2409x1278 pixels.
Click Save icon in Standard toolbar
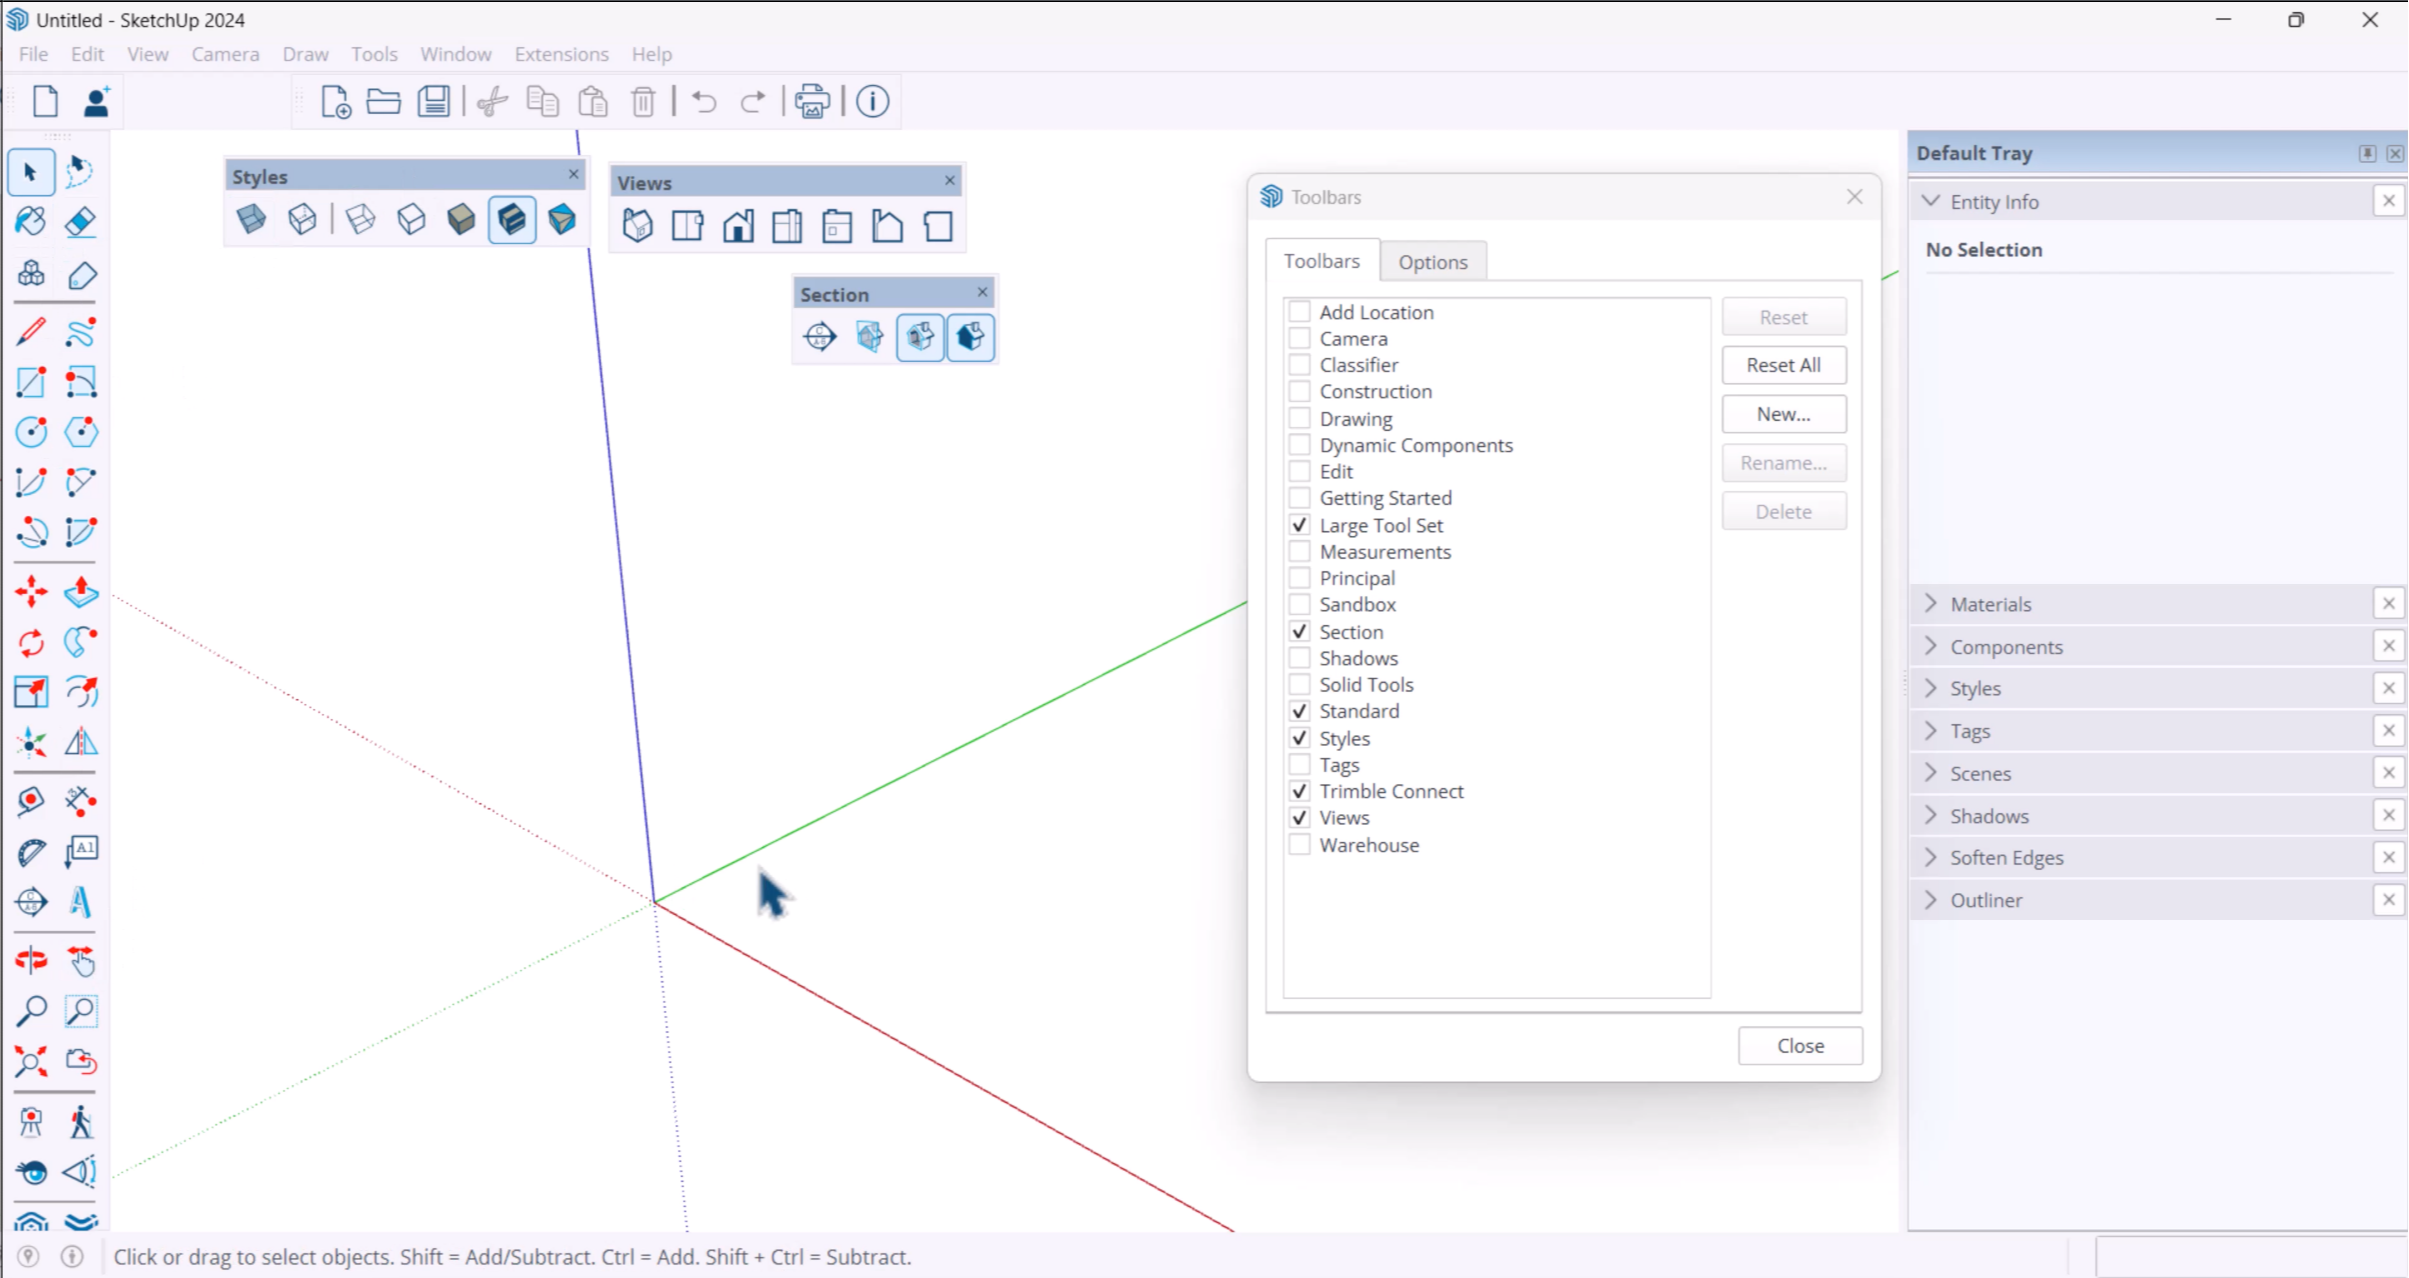coord(434,101)
